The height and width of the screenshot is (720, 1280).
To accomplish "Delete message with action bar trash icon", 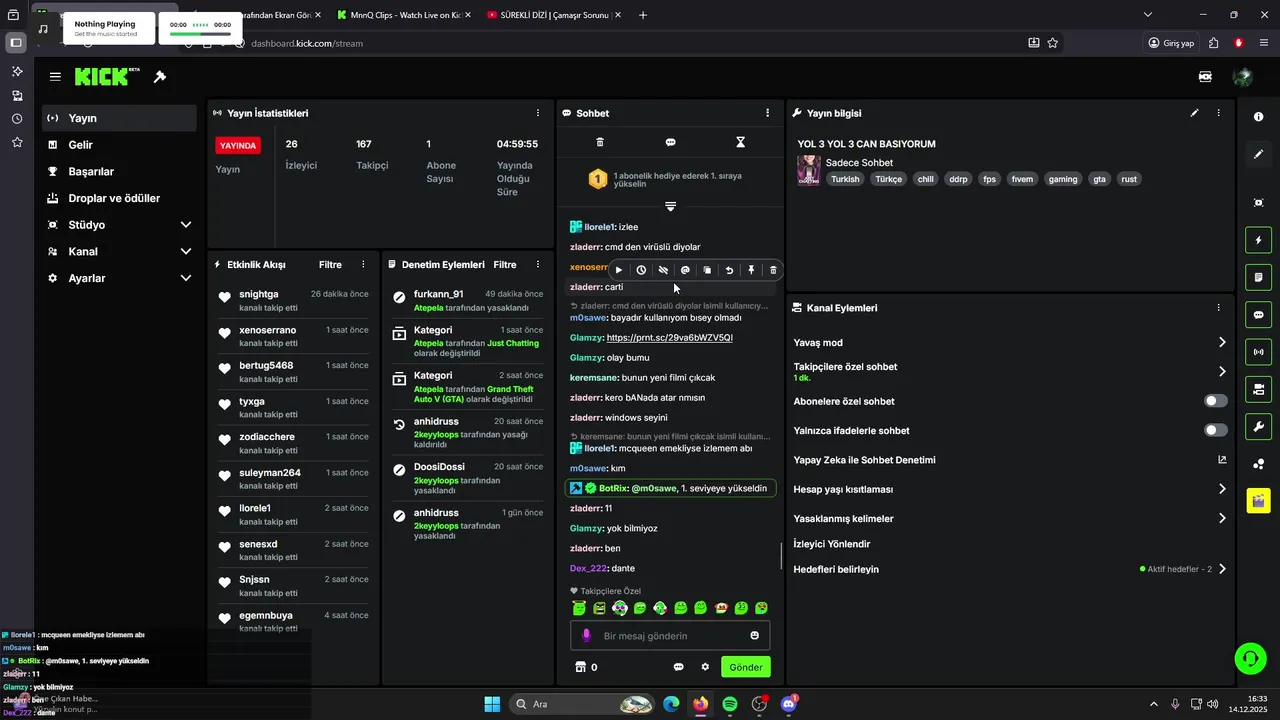I will point(773,270).
